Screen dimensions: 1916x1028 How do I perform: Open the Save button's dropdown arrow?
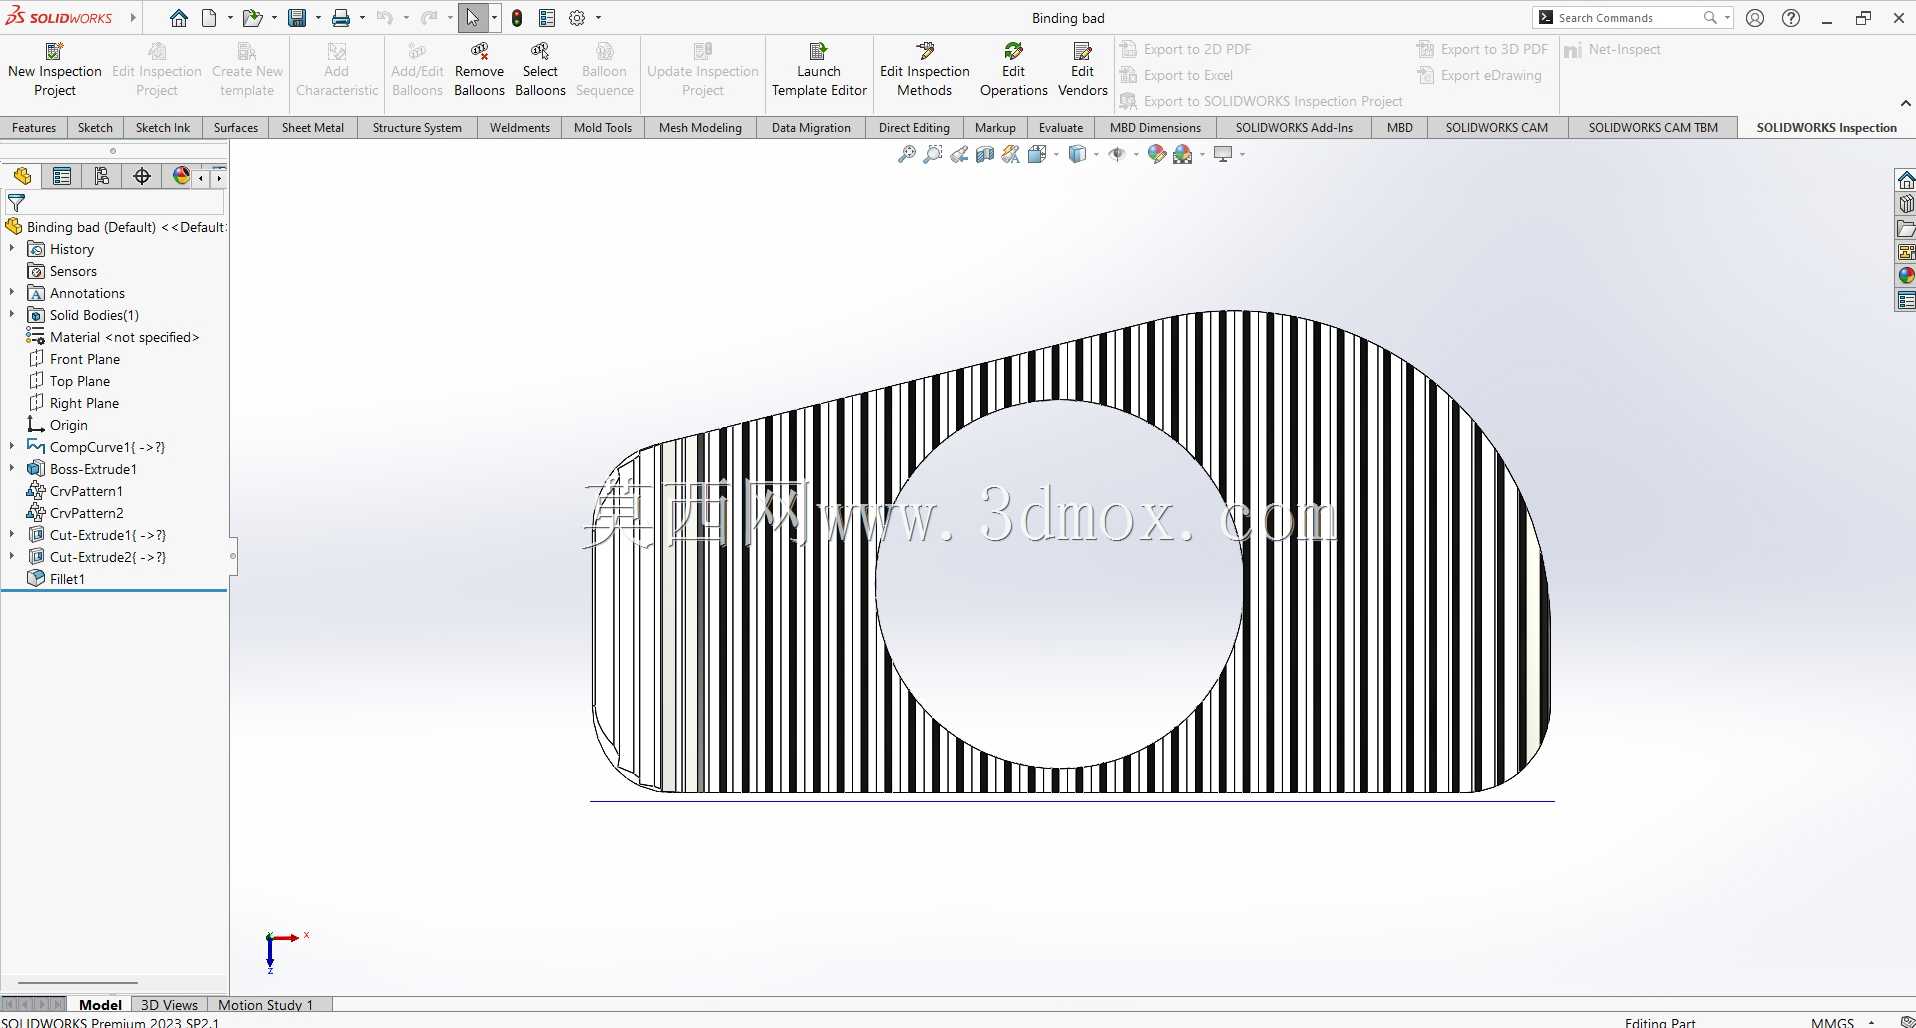click(318, 18)
